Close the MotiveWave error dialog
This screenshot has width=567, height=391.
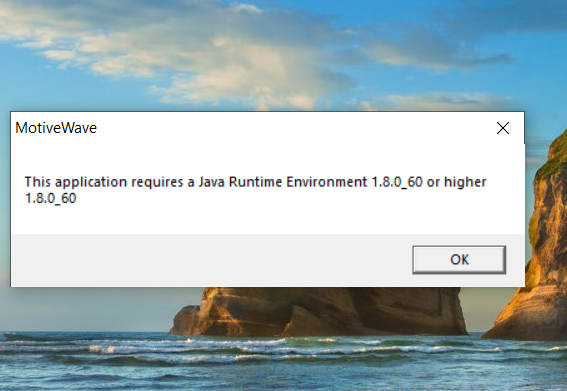[503, 128]
